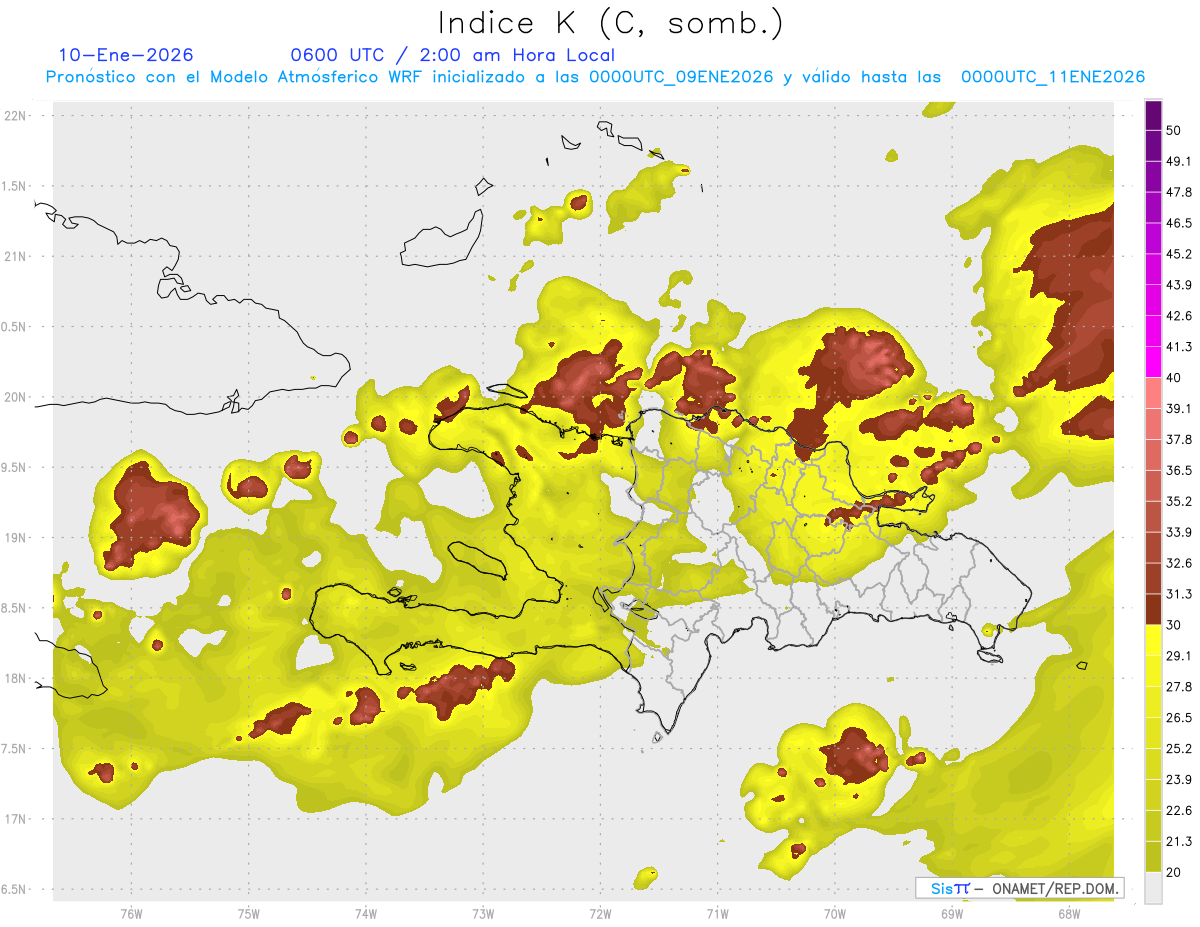Image resolution: width=1200 pixels, height=927 pixels.
Task: Pick the brown swatch between 33.9 and 35.2
Action: click(1153, 517)
